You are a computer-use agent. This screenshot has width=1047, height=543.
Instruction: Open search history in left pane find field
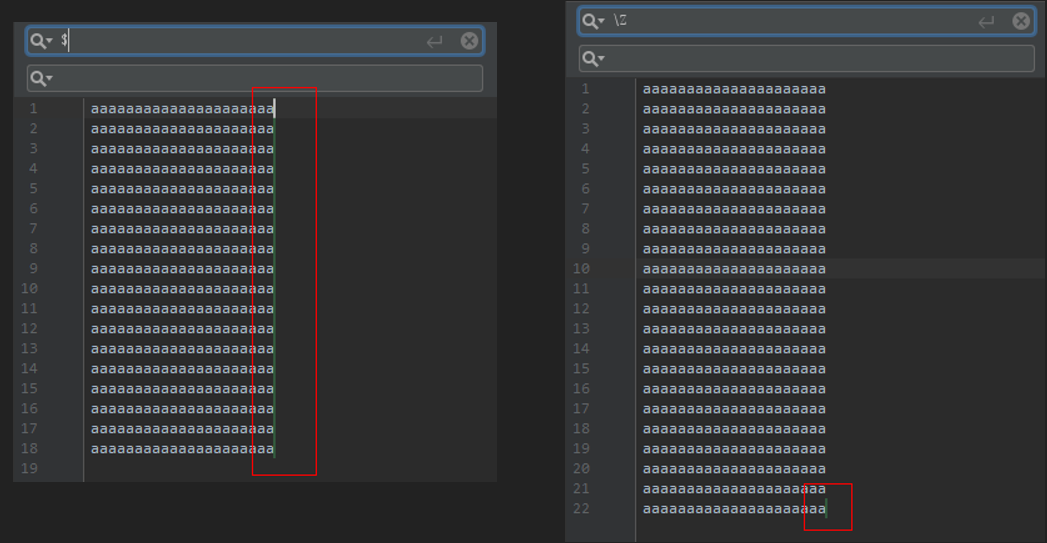tap(41, 41)
